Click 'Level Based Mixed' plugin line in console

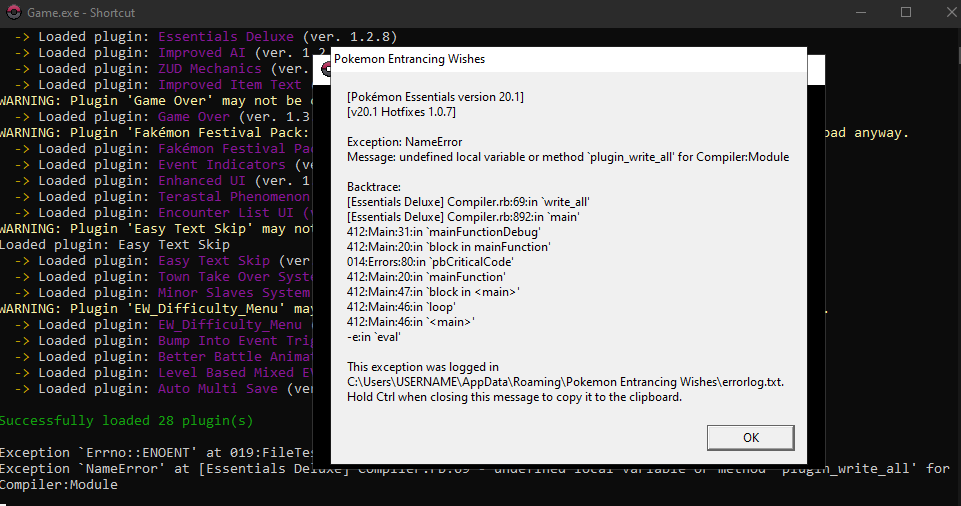(x=164, y=372)
